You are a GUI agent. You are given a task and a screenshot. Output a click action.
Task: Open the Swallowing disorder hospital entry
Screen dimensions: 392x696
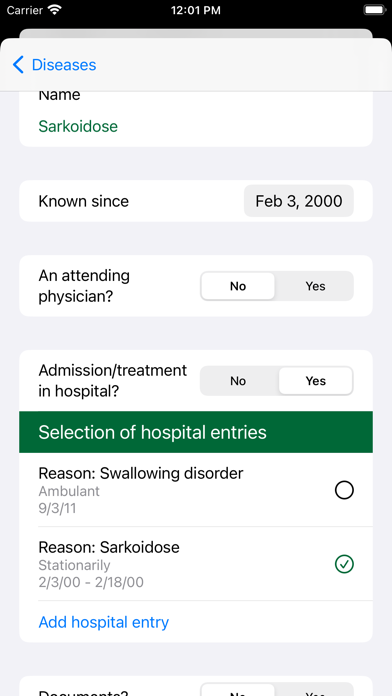tap(196, 490)
